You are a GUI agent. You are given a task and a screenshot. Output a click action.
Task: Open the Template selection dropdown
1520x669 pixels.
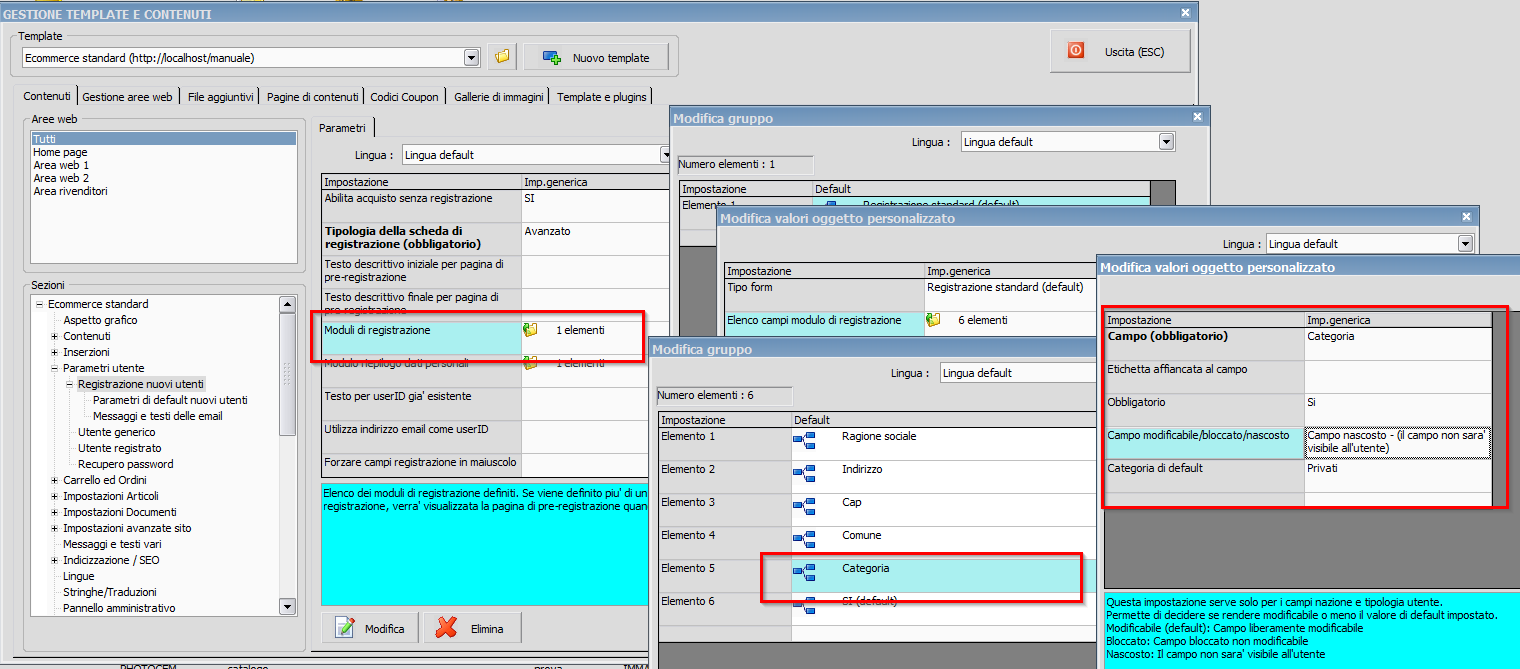pos(471,58)
